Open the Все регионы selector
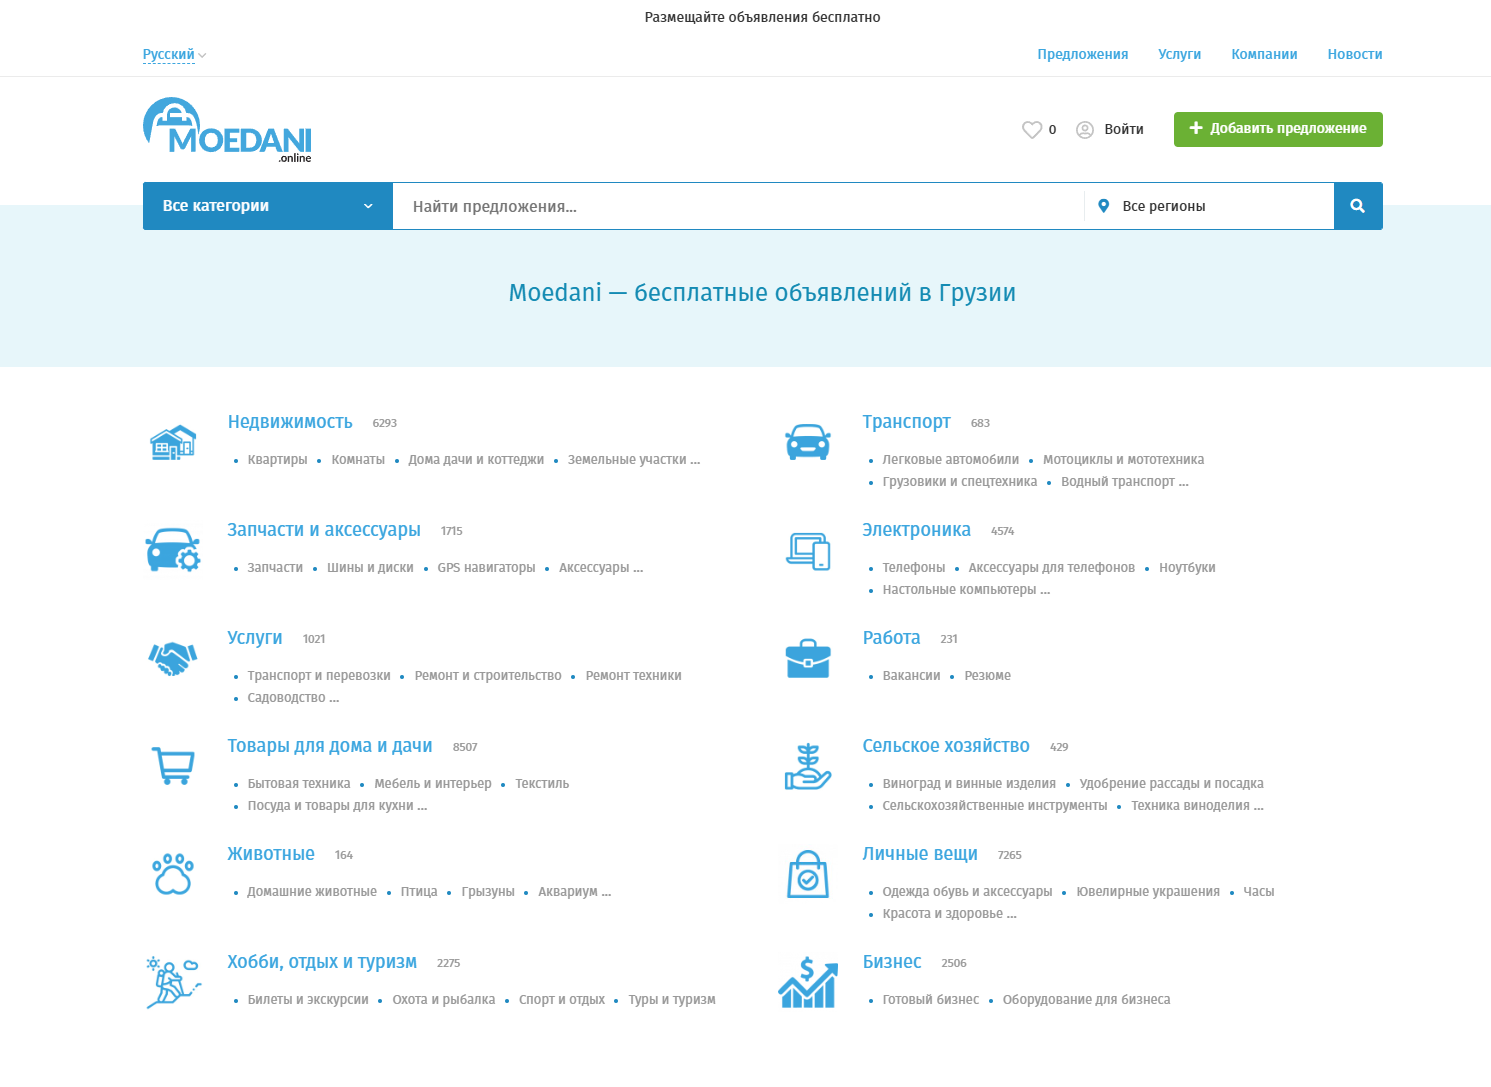 1209,206
